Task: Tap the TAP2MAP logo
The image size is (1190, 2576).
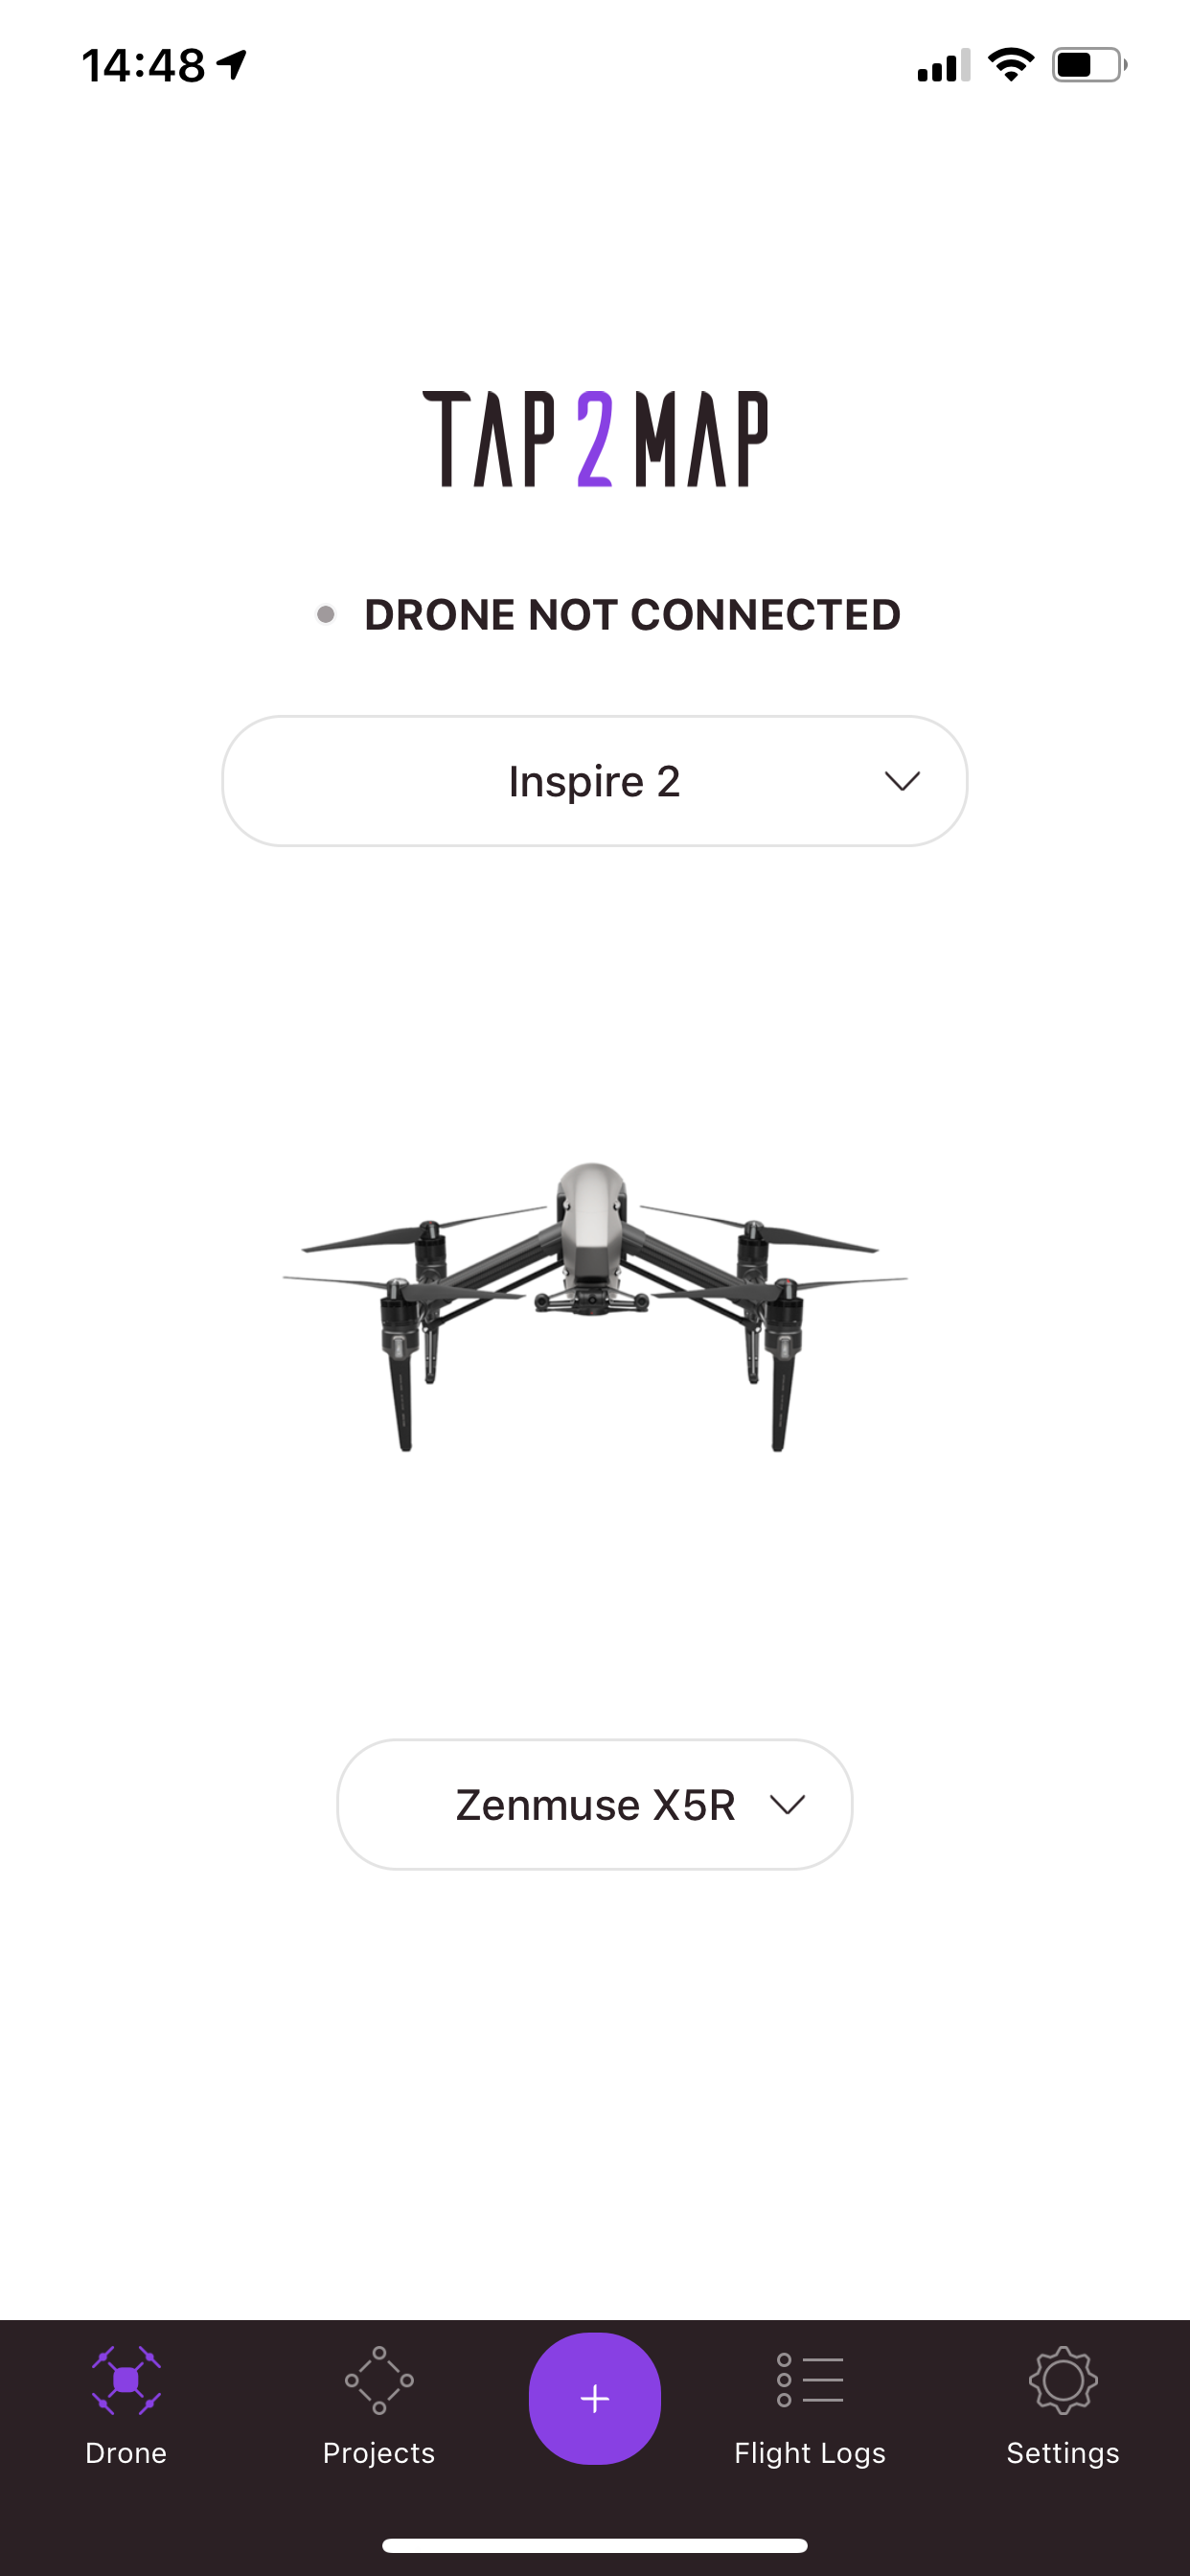Action: [595, 439]
